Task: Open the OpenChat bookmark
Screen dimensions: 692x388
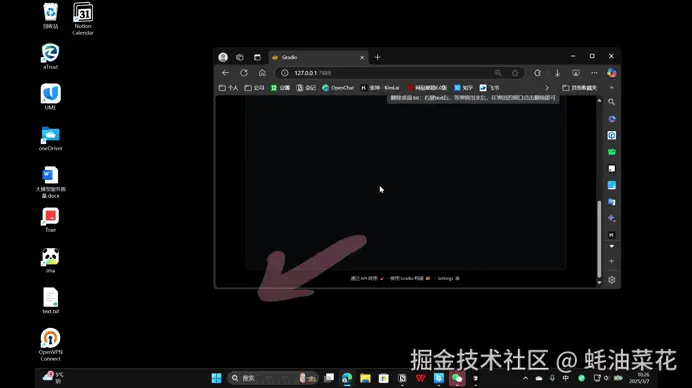Action: [x=338, y=88]
